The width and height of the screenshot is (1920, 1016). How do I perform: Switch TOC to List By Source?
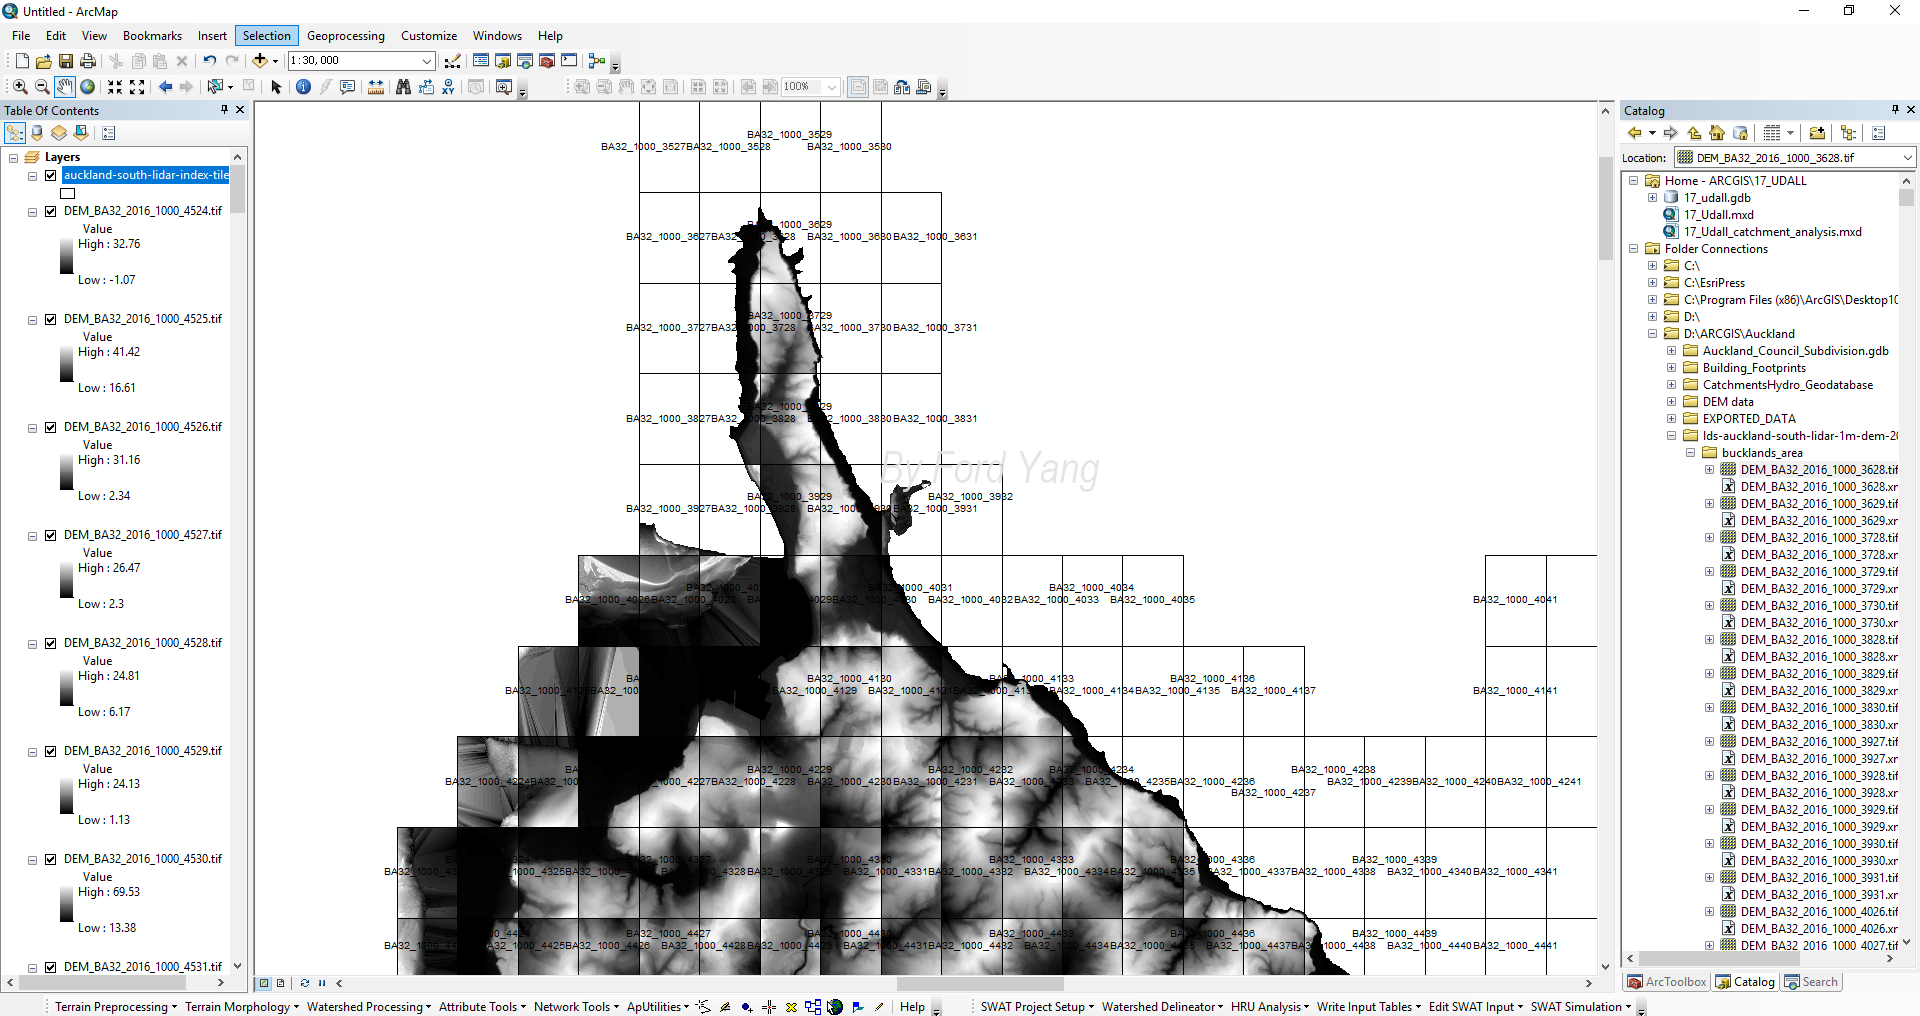point(37,133)
